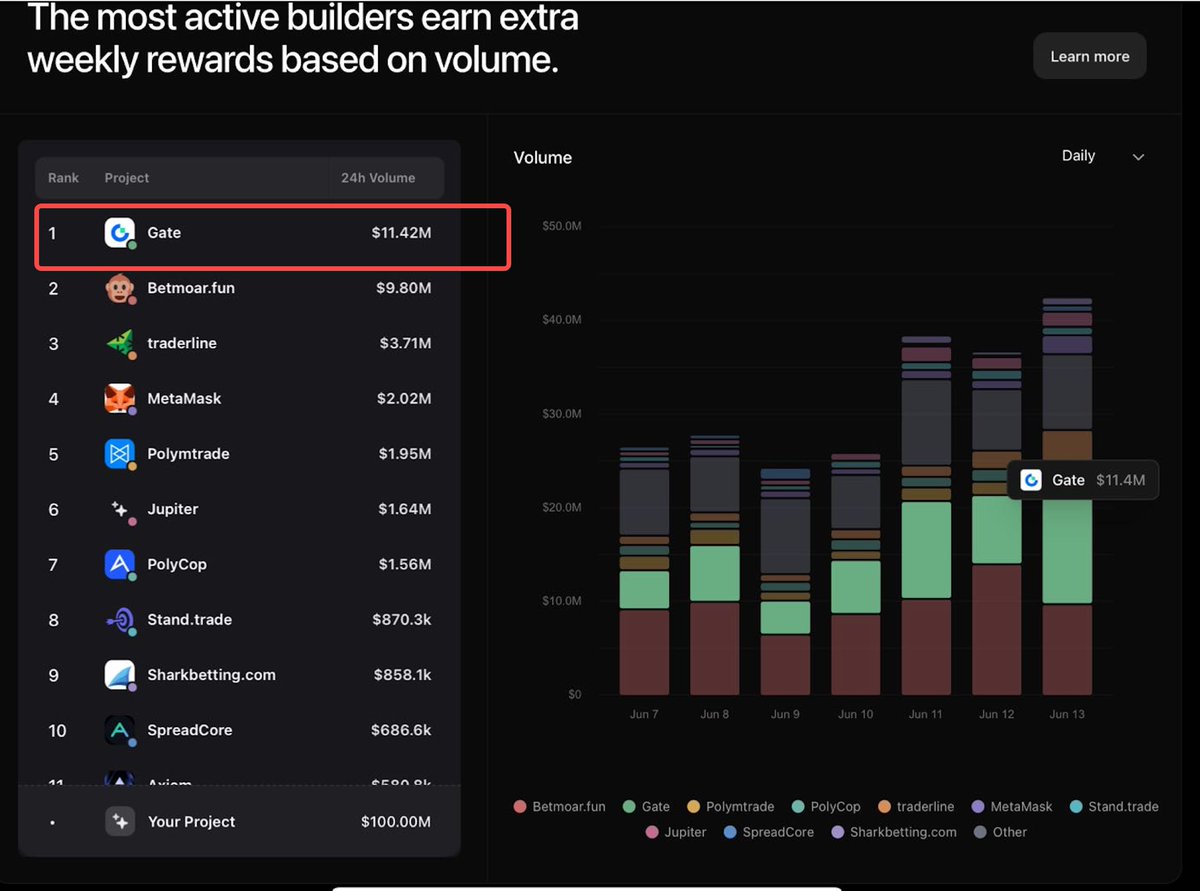Viewport: 1200px width, 891px height.
Task: Click the Jun 8 axis label
Action: [x=715, y=714]
